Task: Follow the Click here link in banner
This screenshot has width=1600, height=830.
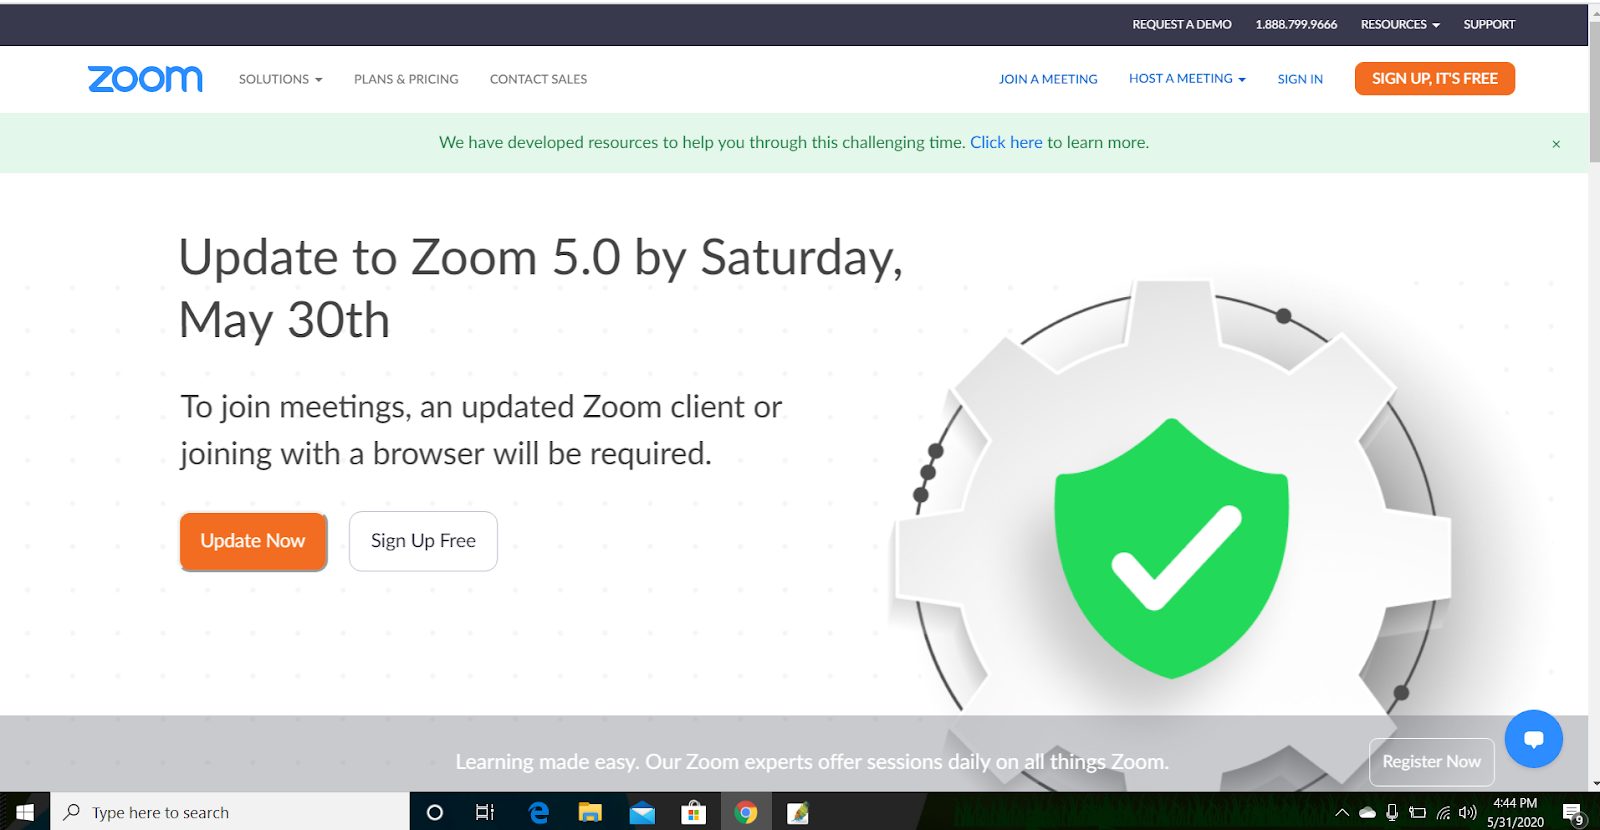Action: [x=1006, y=142]
